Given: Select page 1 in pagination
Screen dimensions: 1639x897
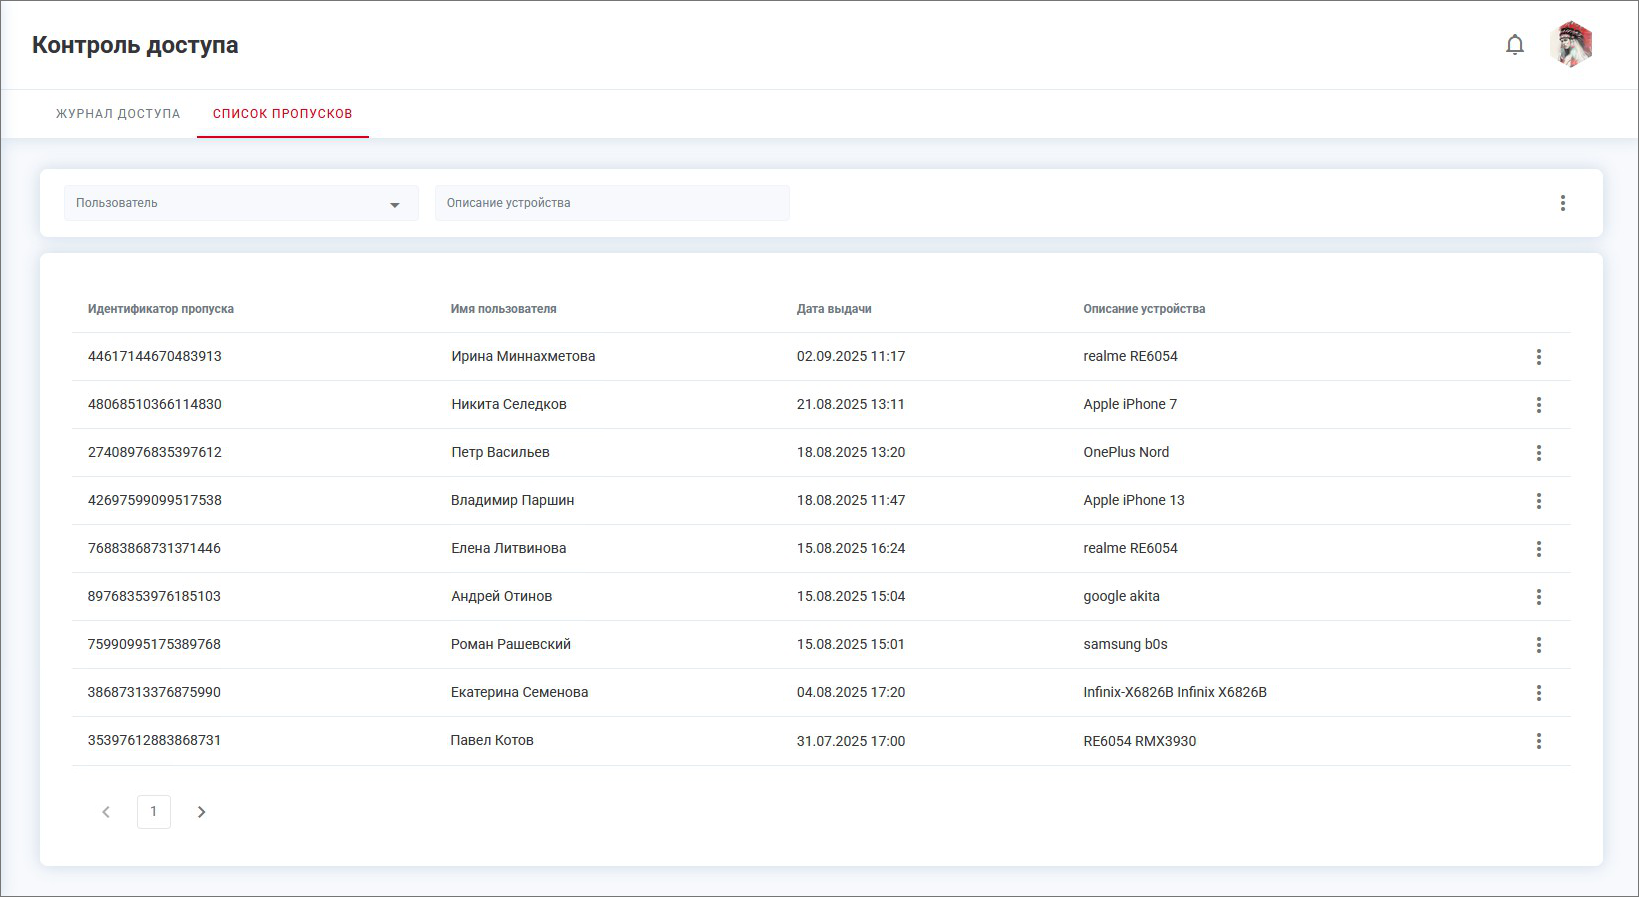Looking at the screenshot, I should pyautogui.click(x=154, y=812).
